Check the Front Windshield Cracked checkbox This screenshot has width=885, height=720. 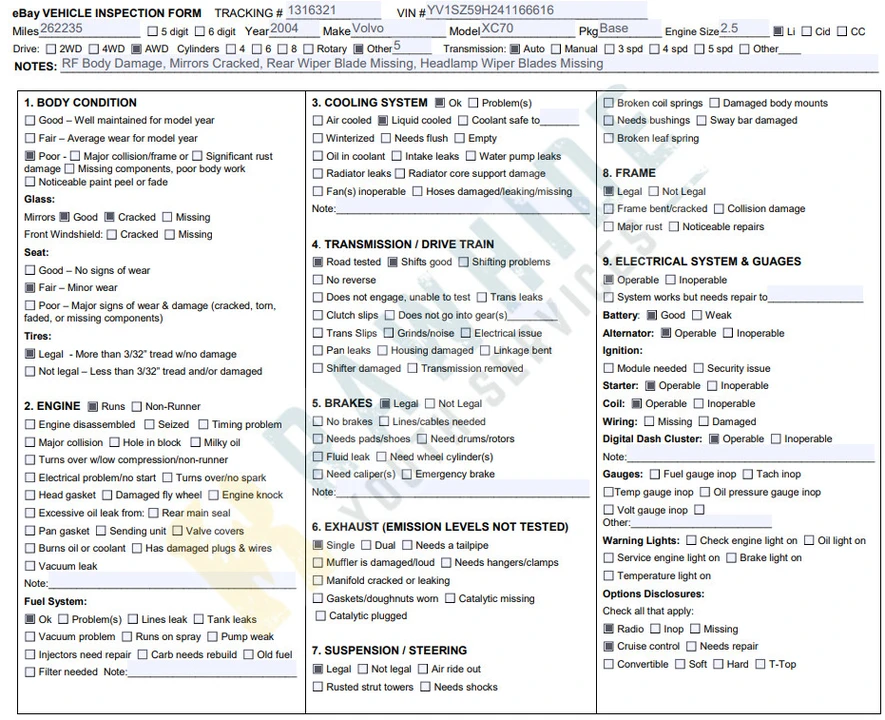tap(112, 234)
